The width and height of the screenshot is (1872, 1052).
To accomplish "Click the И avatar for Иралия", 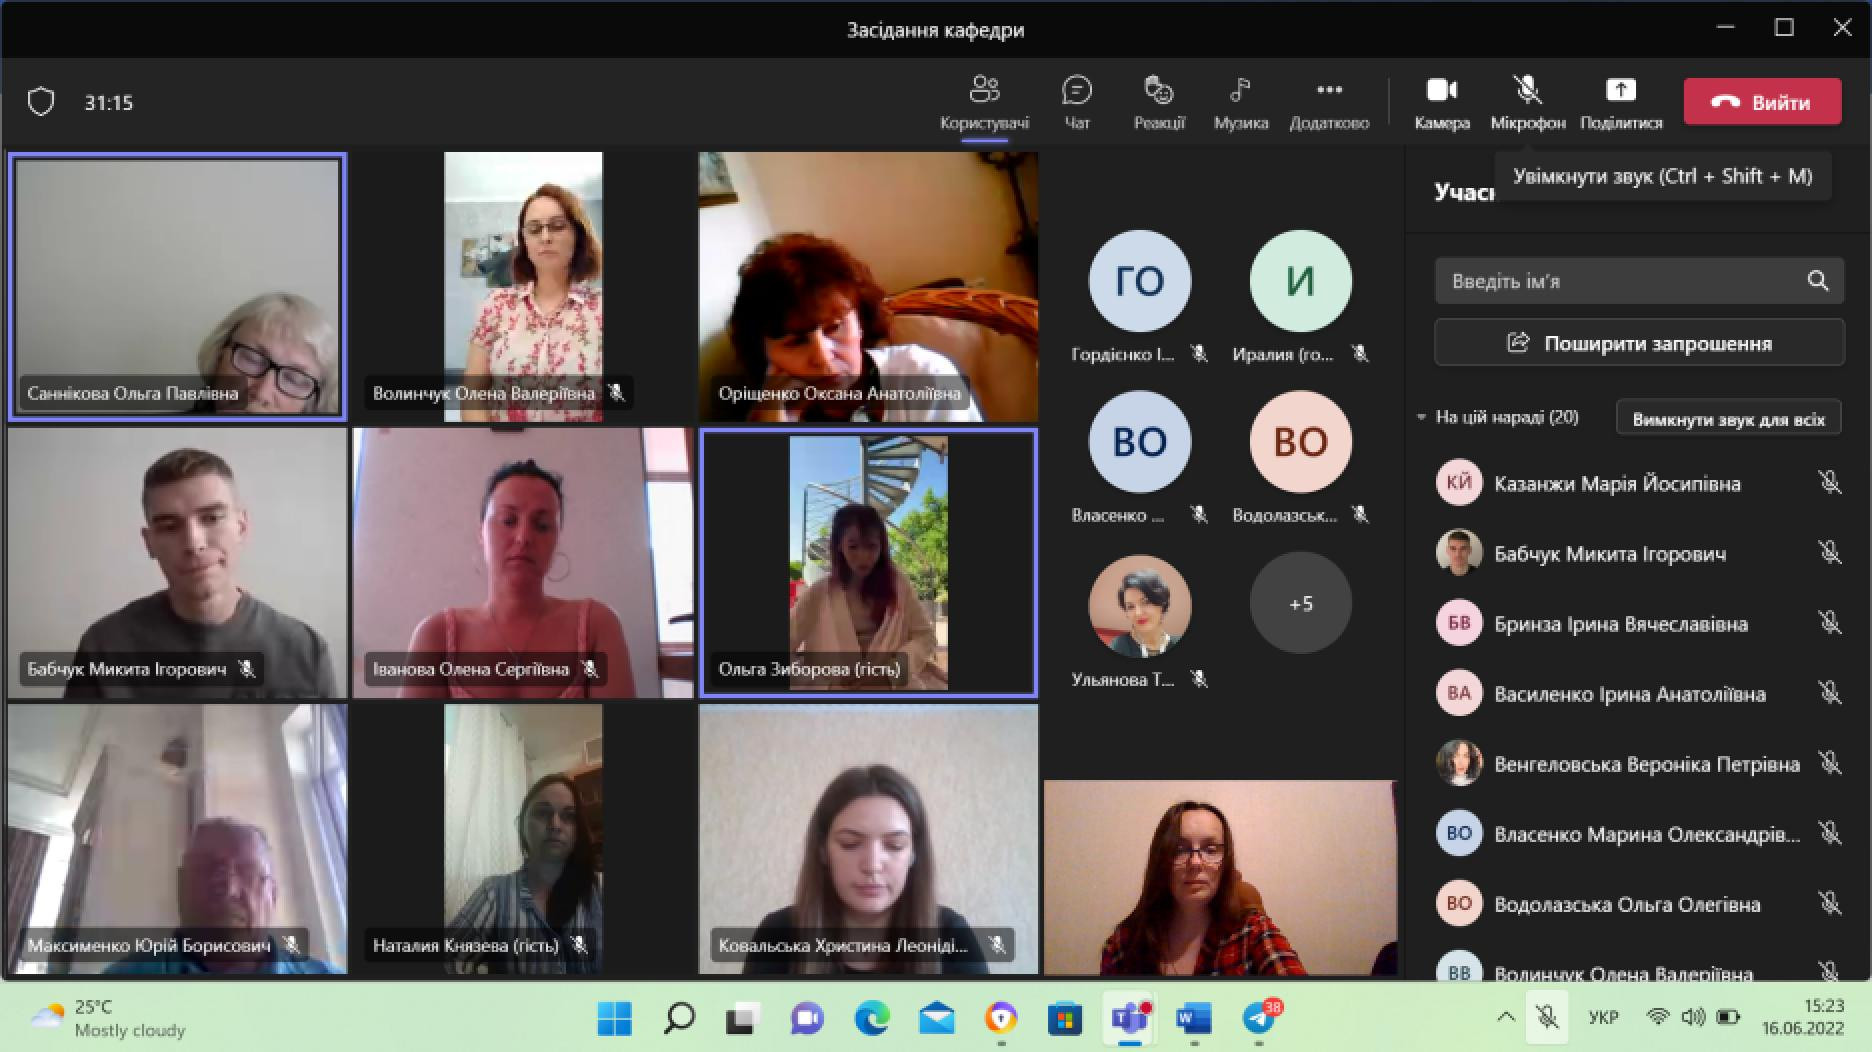I will coord(1300,281).
